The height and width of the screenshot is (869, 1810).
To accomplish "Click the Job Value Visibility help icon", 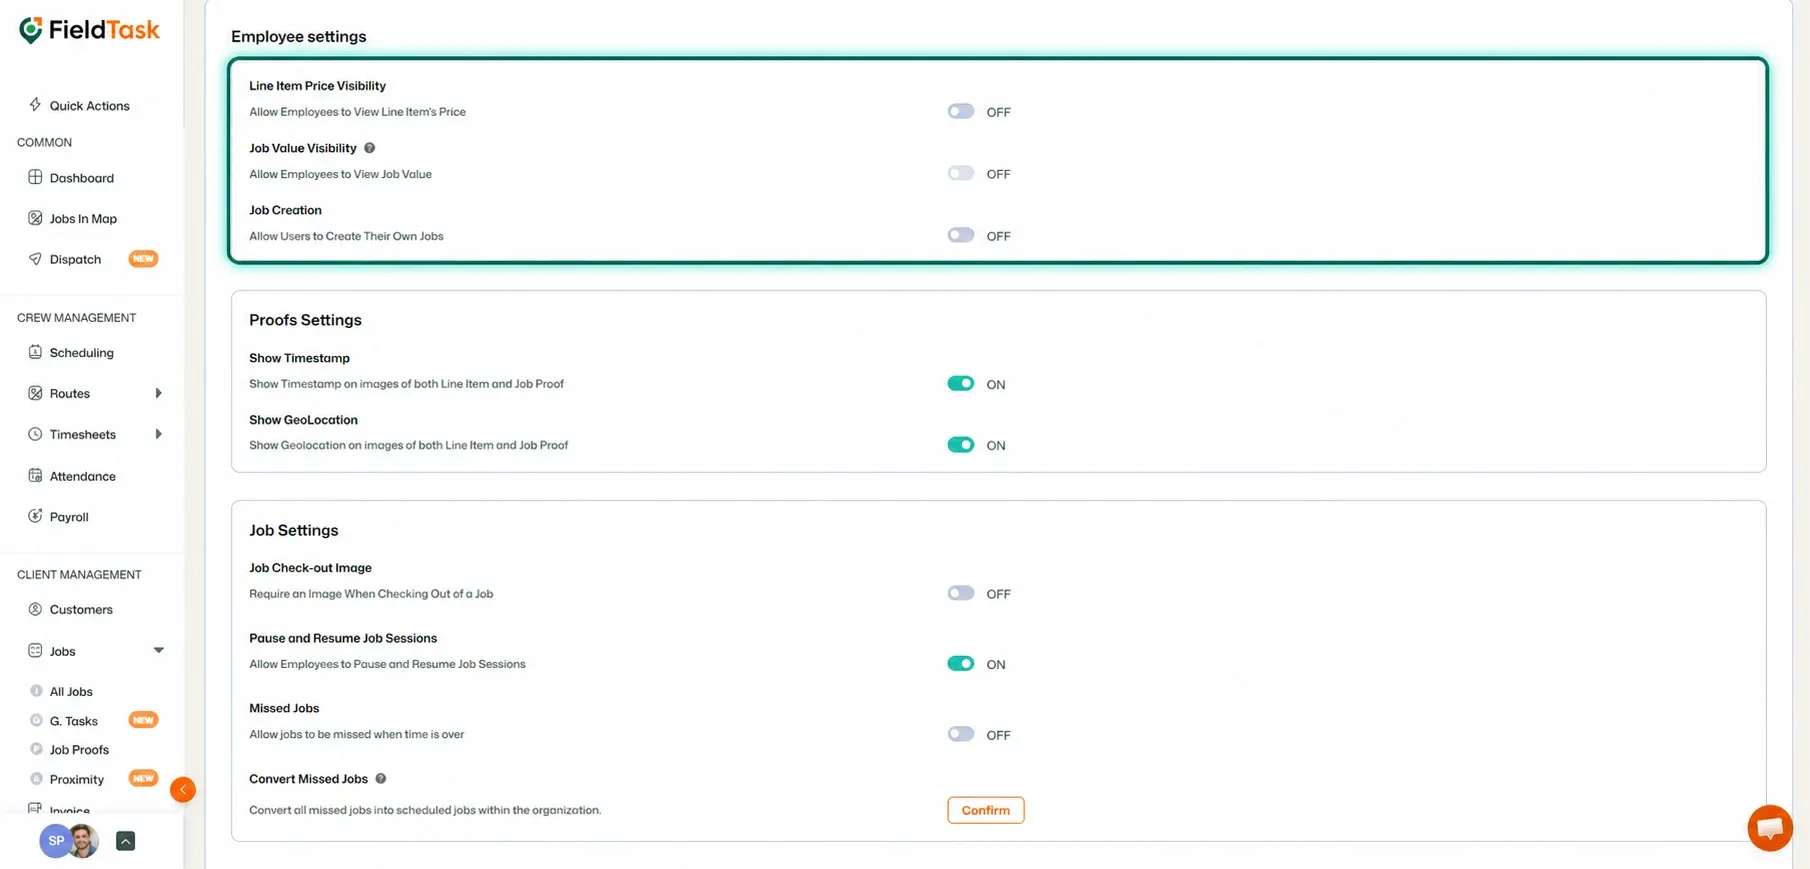I will pos(370,148).
